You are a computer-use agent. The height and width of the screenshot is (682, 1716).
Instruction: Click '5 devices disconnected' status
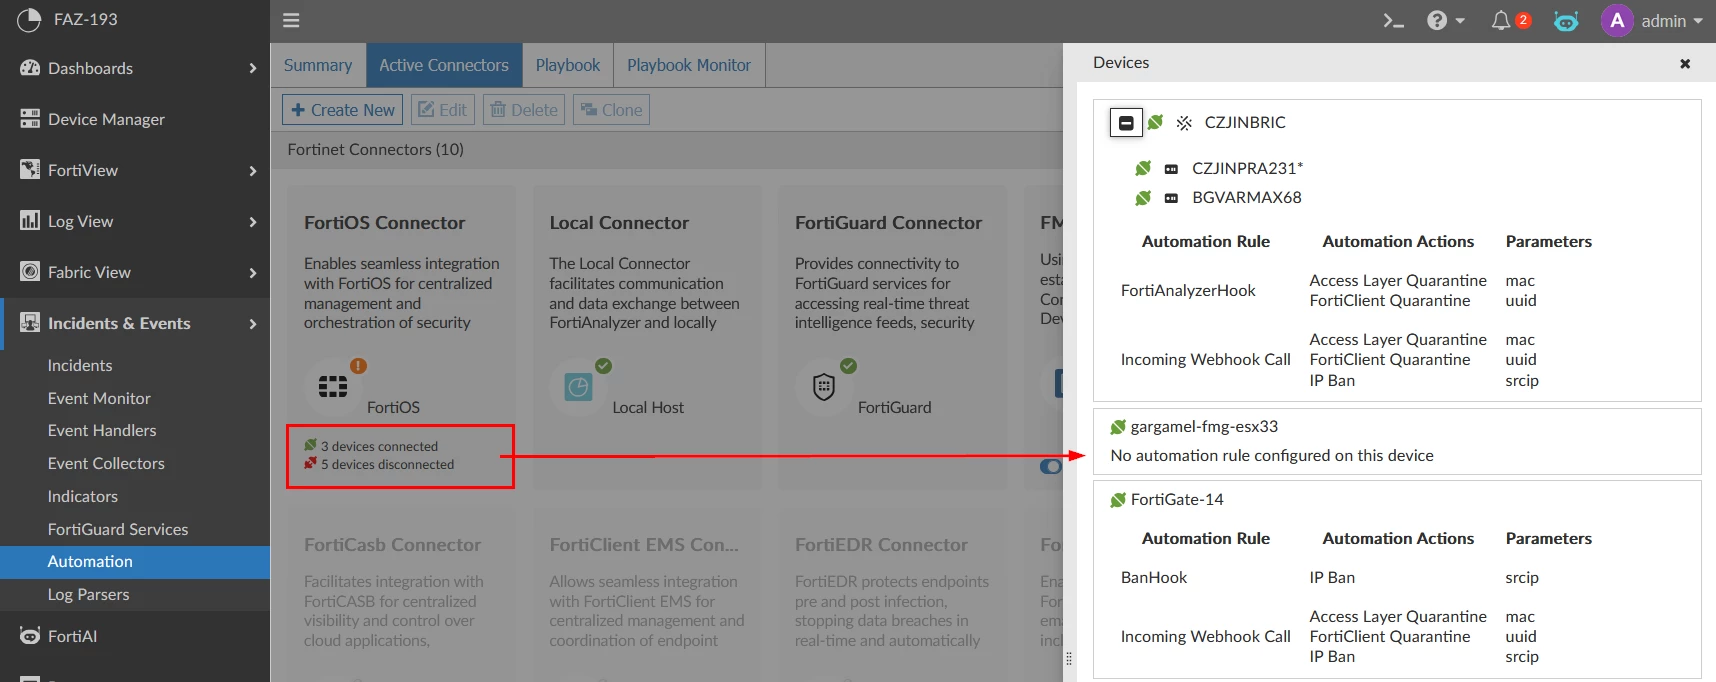pos(387,464)
